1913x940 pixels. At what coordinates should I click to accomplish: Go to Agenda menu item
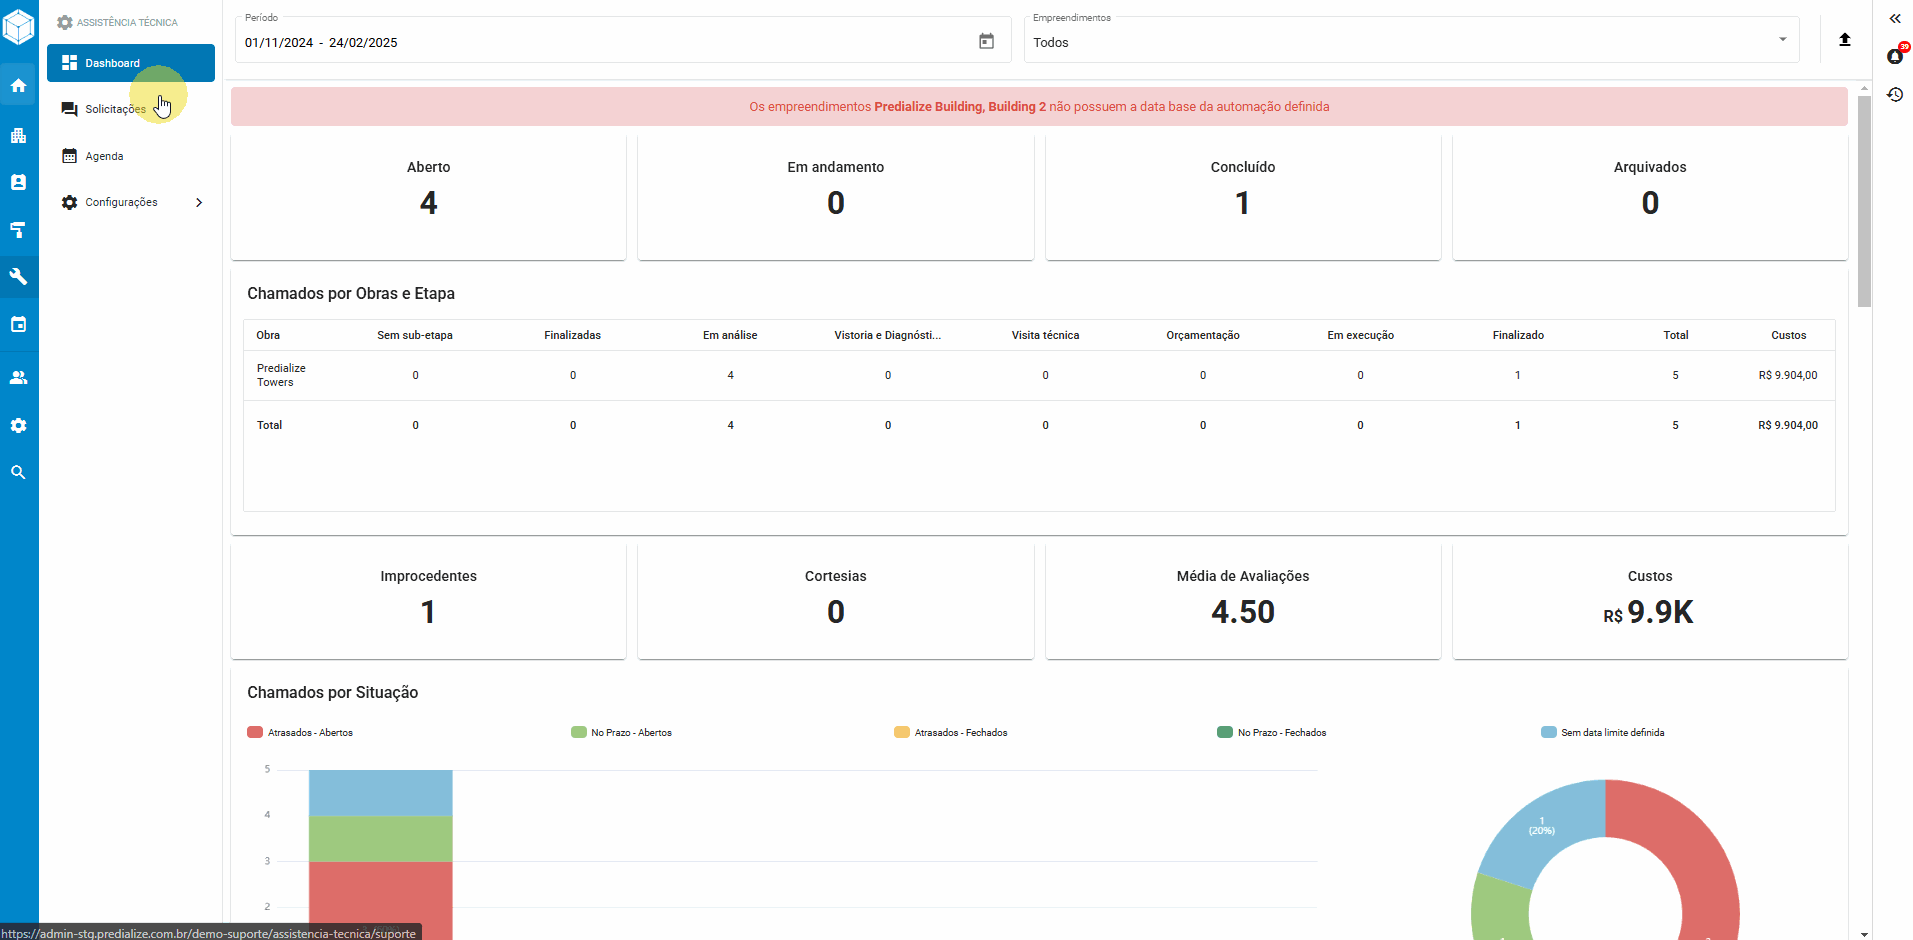tap(104, 156)
